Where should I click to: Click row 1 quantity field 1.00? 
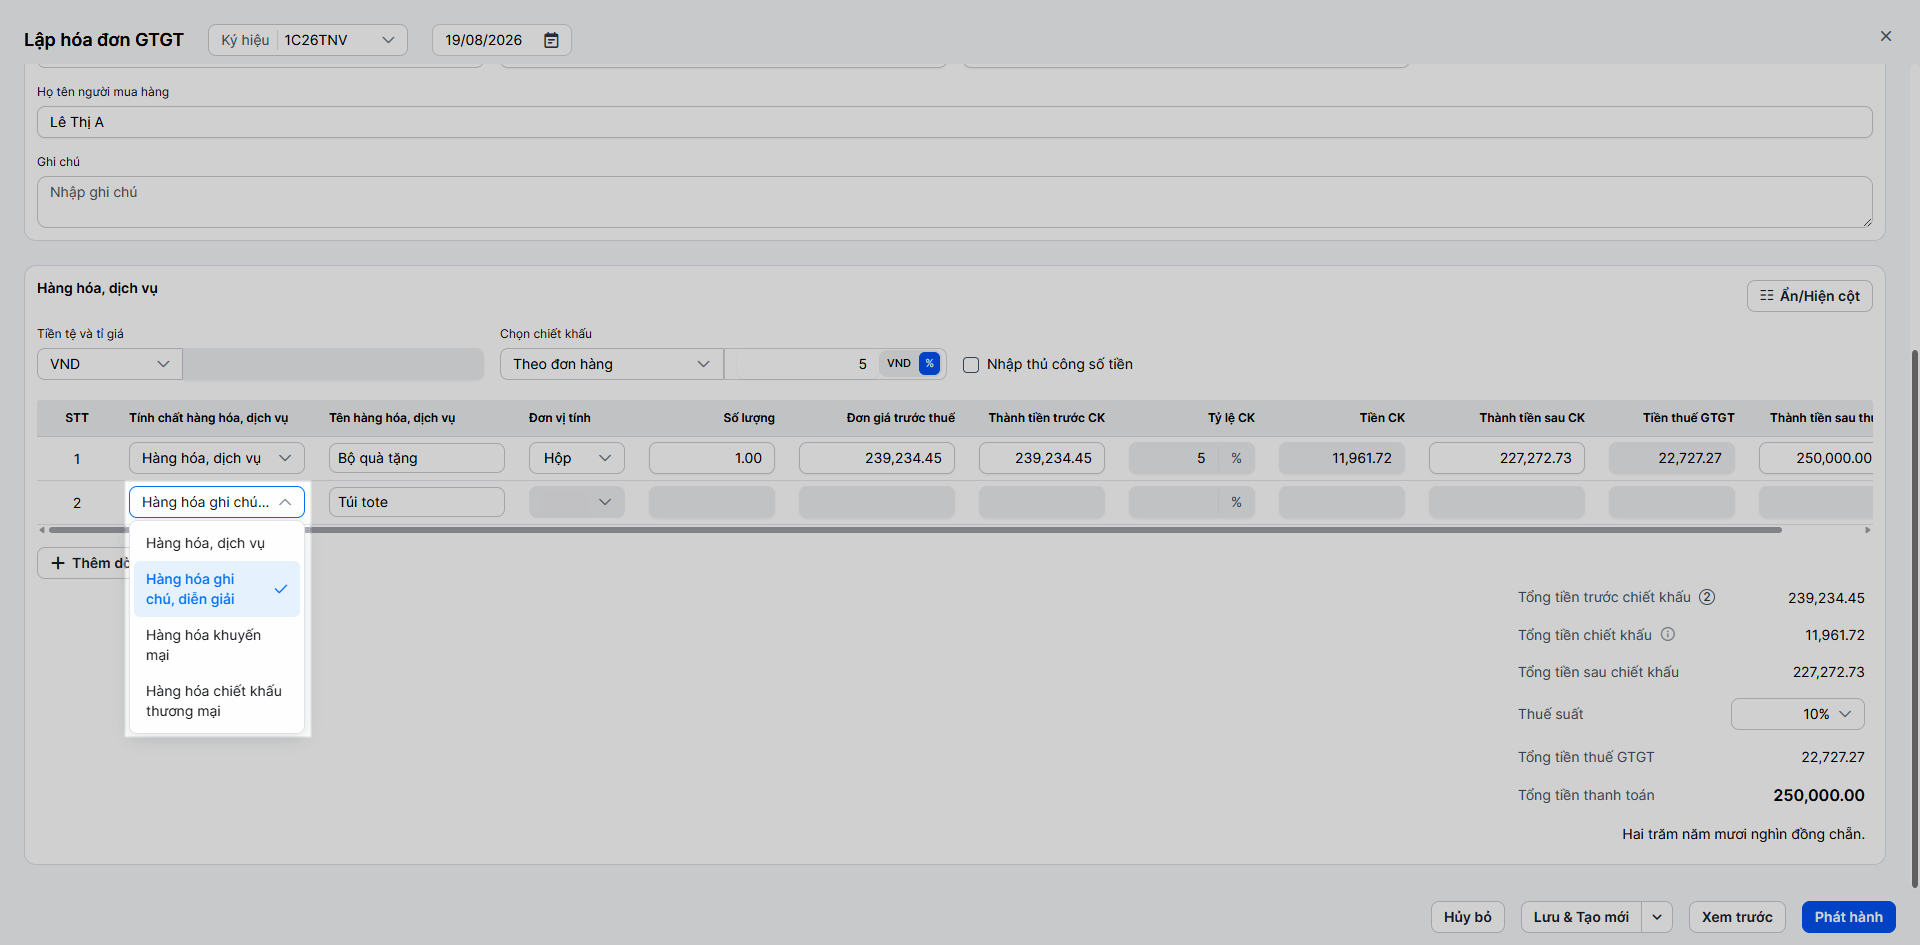tap(712, 458)
